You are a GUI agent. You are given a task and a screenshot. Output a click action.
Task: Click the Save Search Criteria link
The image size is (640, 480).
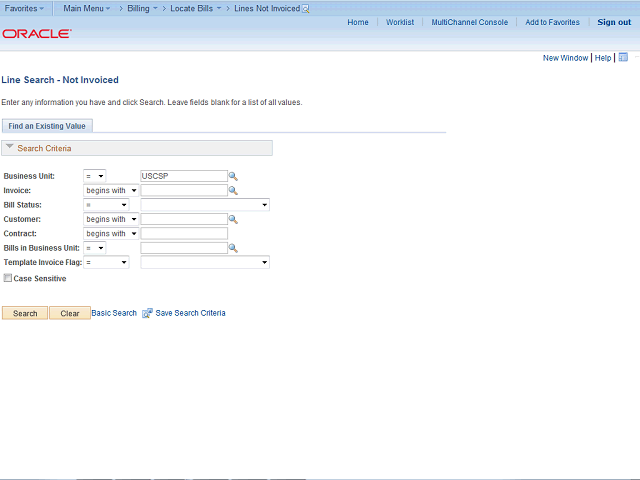pos(190,313)
